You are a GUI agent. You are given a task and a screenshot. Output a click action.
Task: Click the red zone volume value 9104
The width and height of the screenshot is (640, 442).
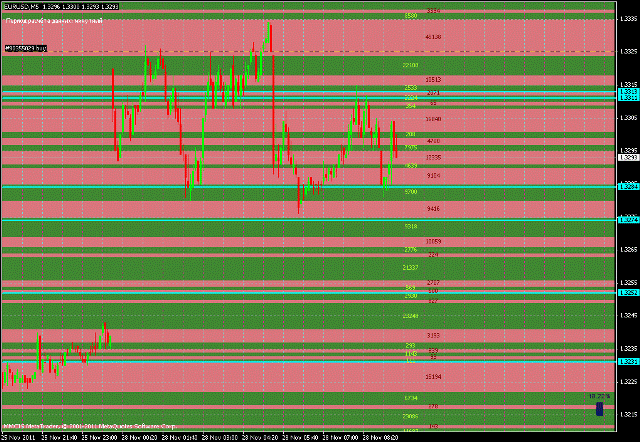pyautogui.click(x=433, y=175)
